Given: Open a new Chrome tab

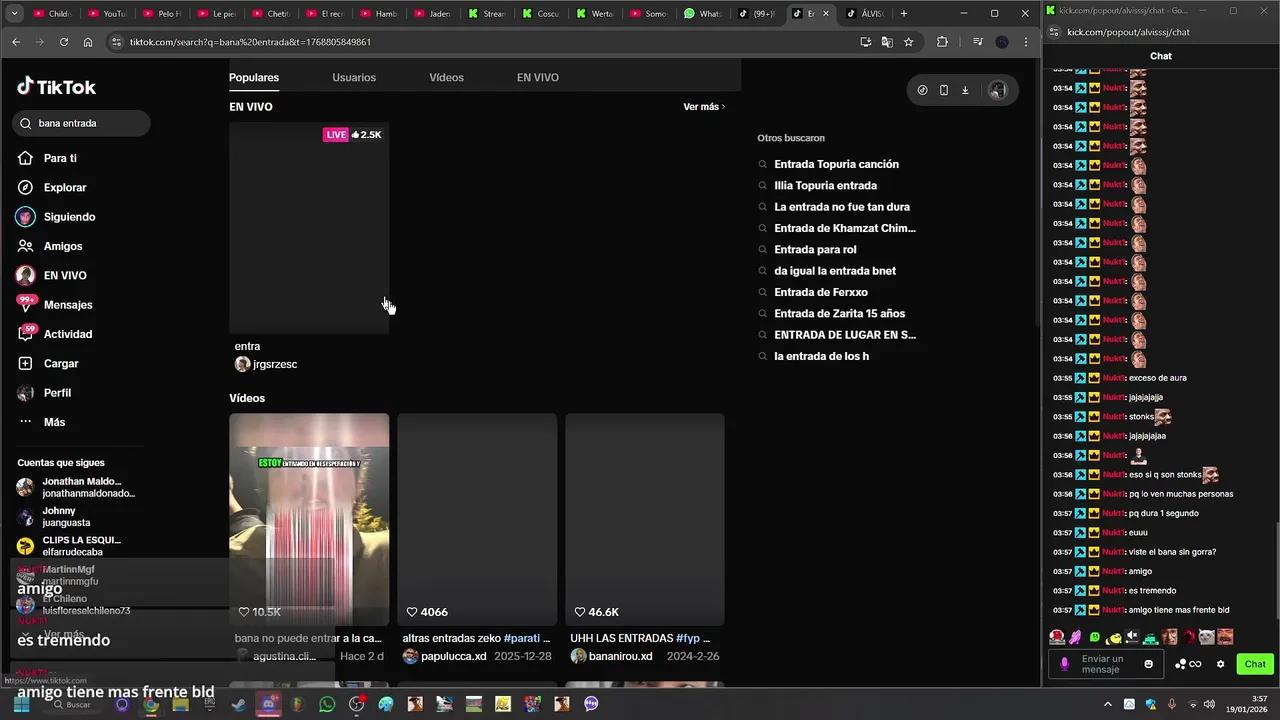Looking at the screenshot, I should [904, 13].
